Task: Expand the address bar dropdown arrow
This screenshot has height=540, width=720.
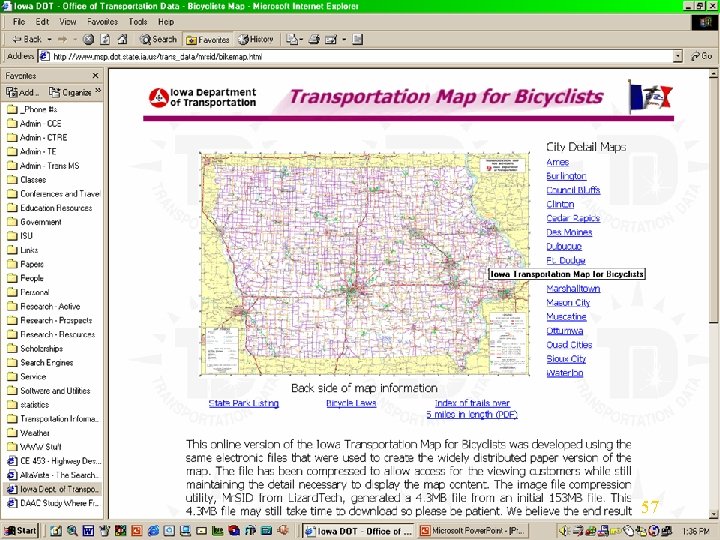Action: tap(677, 56)
